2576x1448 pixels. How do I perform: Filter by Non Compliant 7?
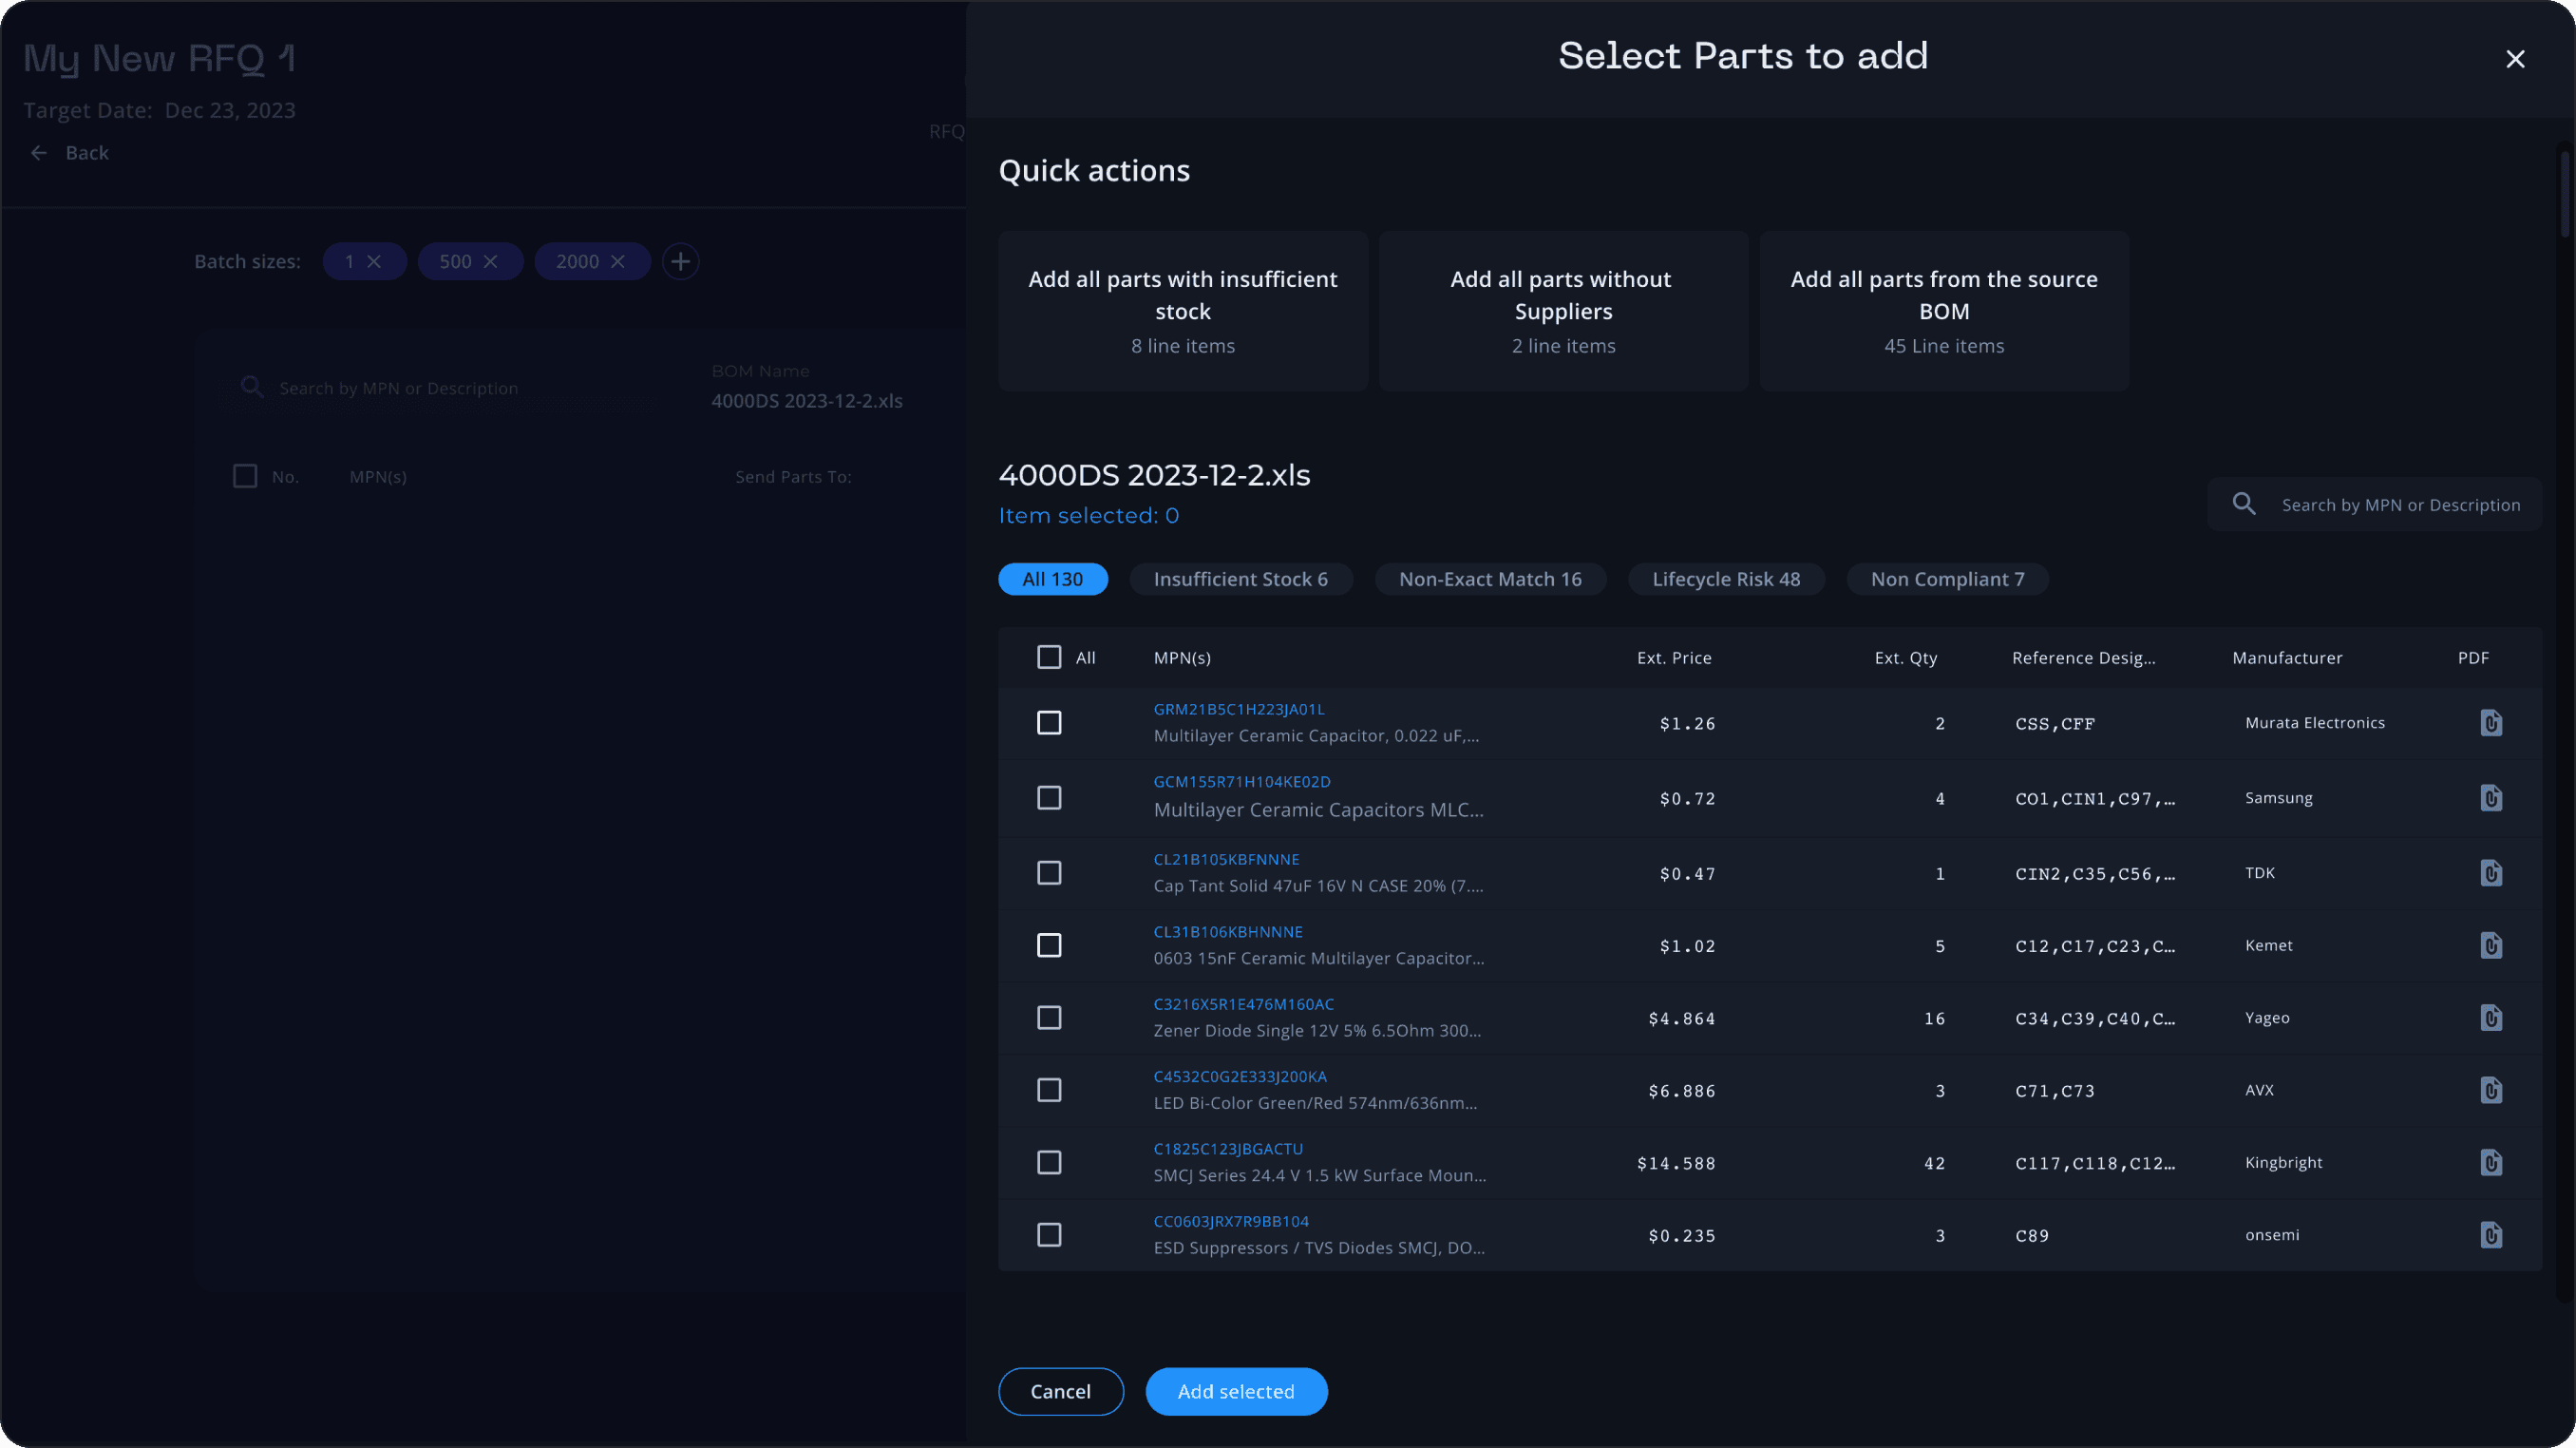click(x=1947, y=579)
